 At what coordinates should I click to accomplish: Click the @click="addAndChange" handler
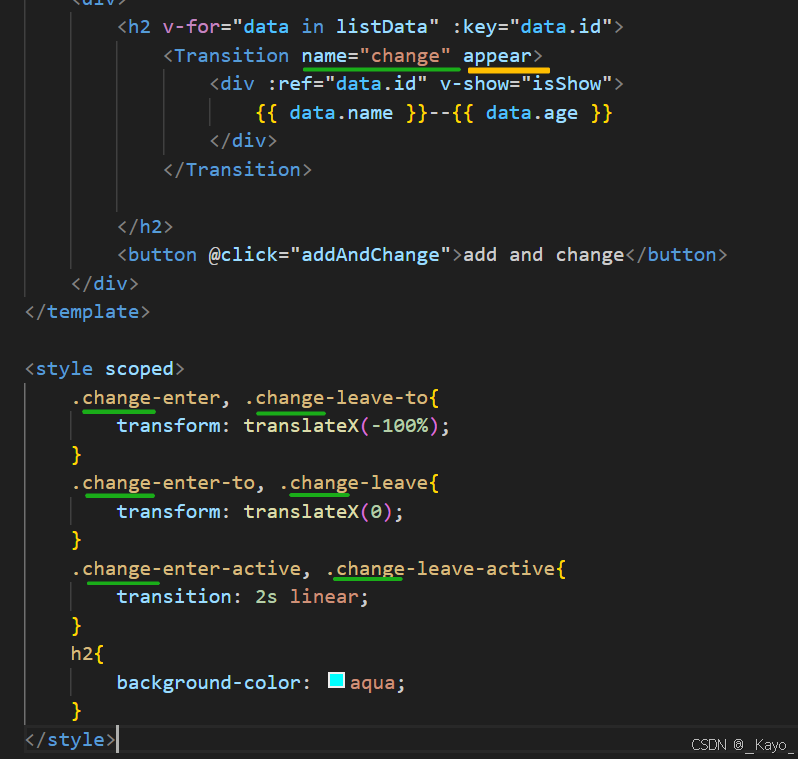click(x=330, y=255)
